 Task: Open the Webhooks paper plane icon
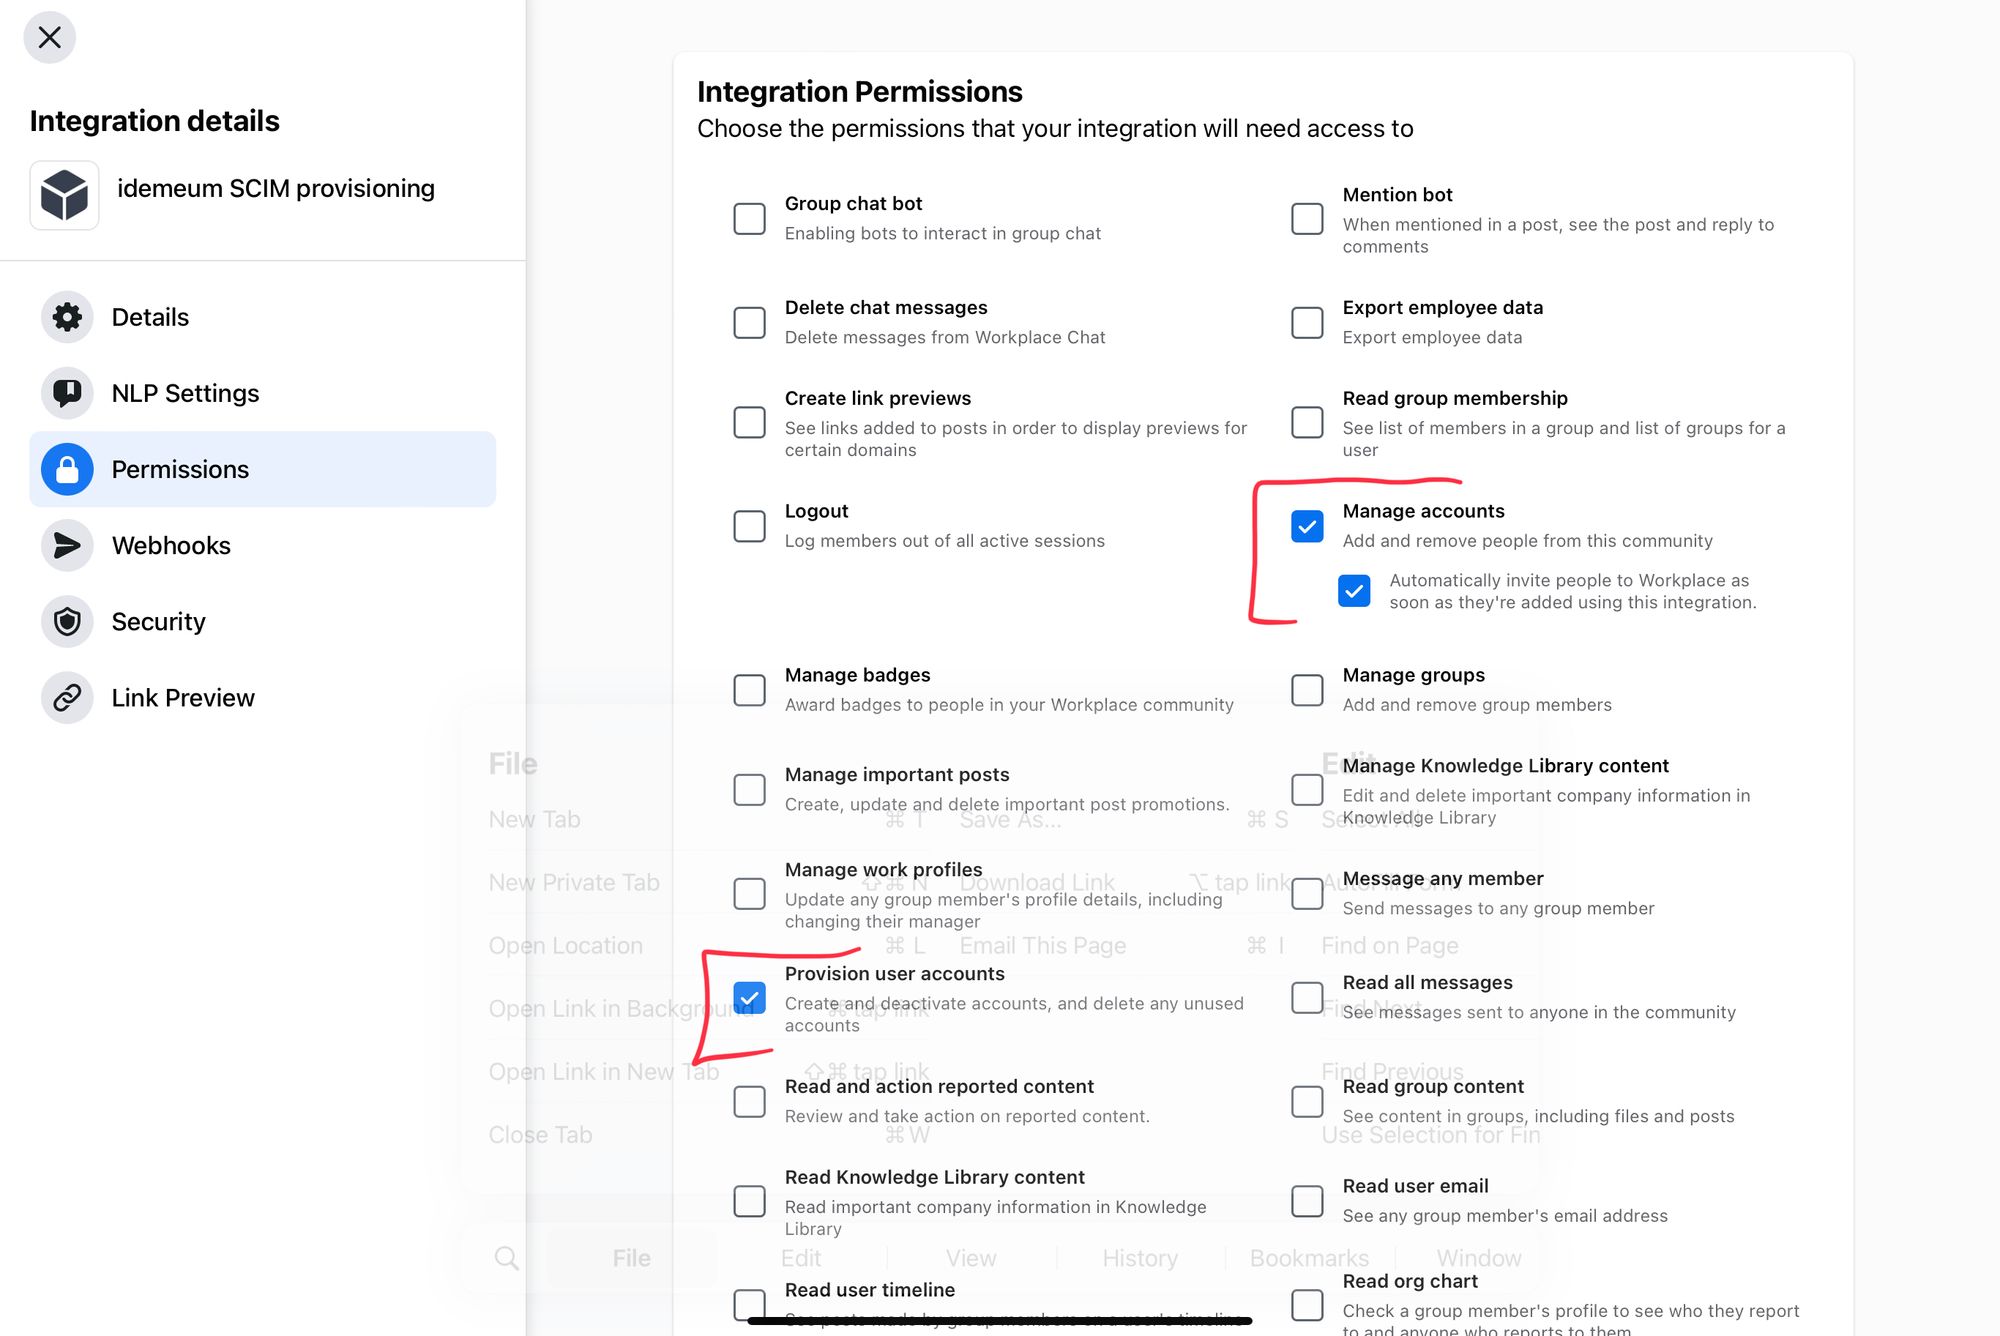(x=67, y=545)
